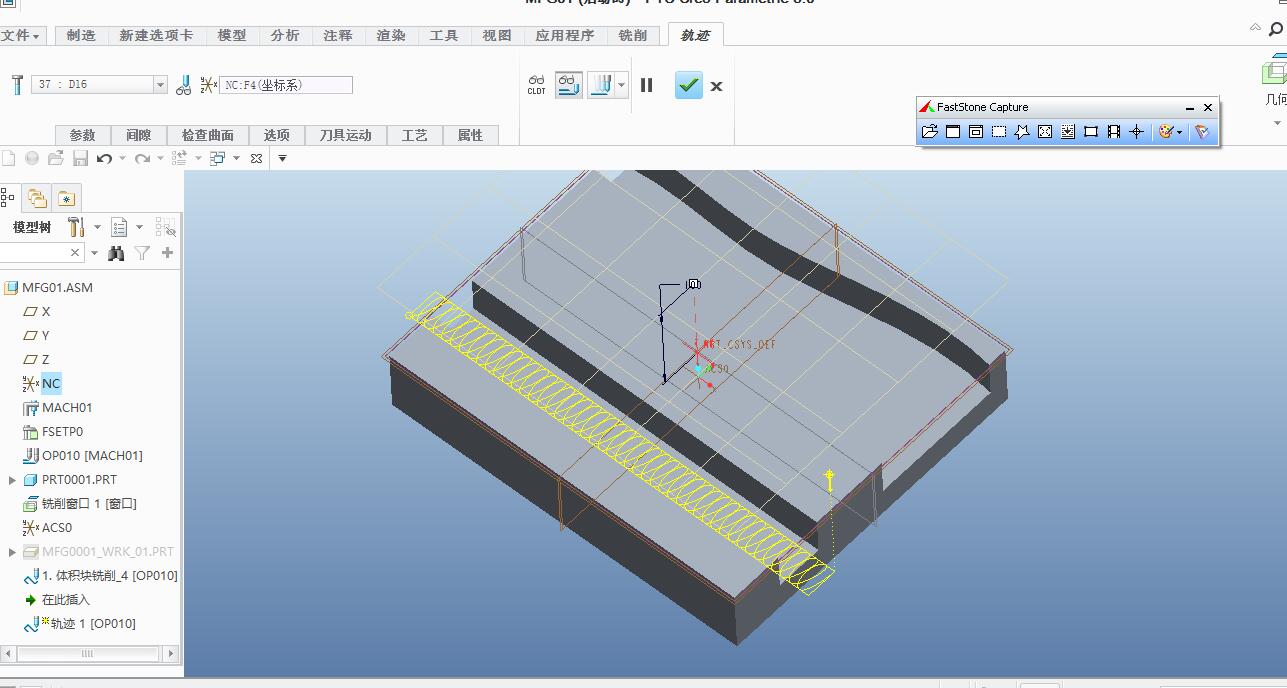Switch to the 模型 ribbon tab
1287x688 pixels.
coord(232,35)
